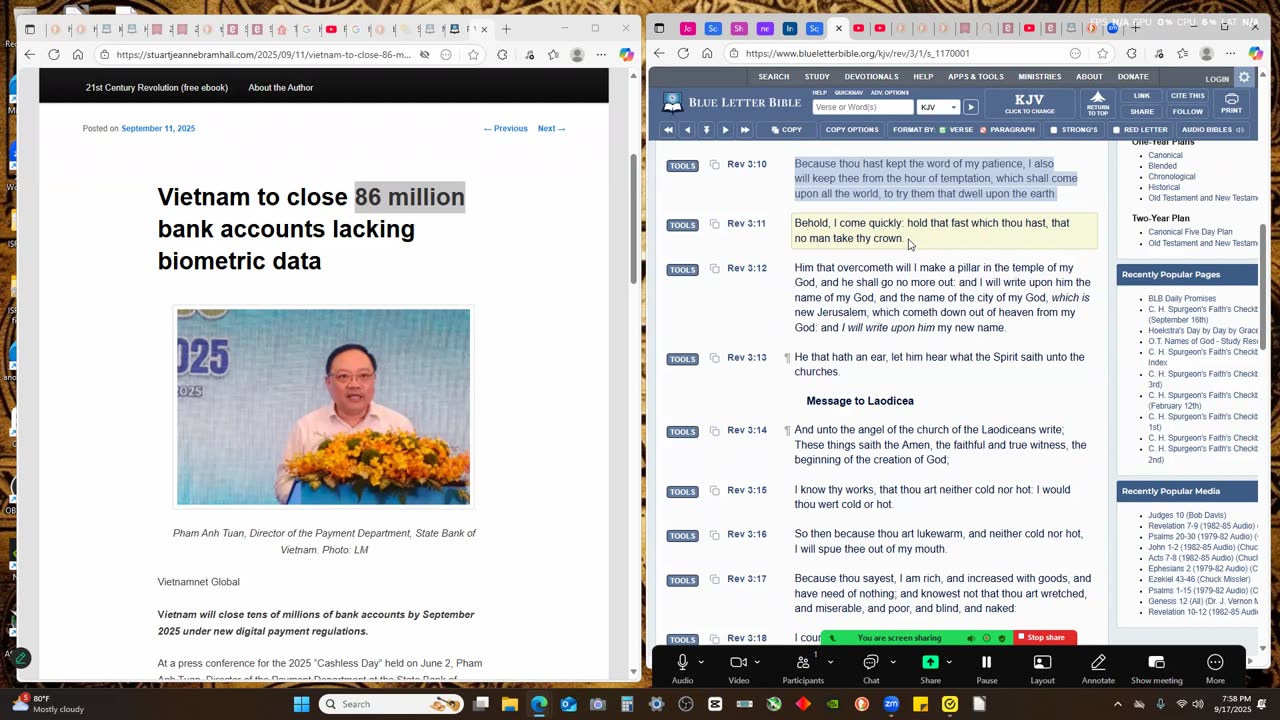The image size is (1280, 720).
Task: Stop the Zoom screen share
Action: click(1046, 638)
